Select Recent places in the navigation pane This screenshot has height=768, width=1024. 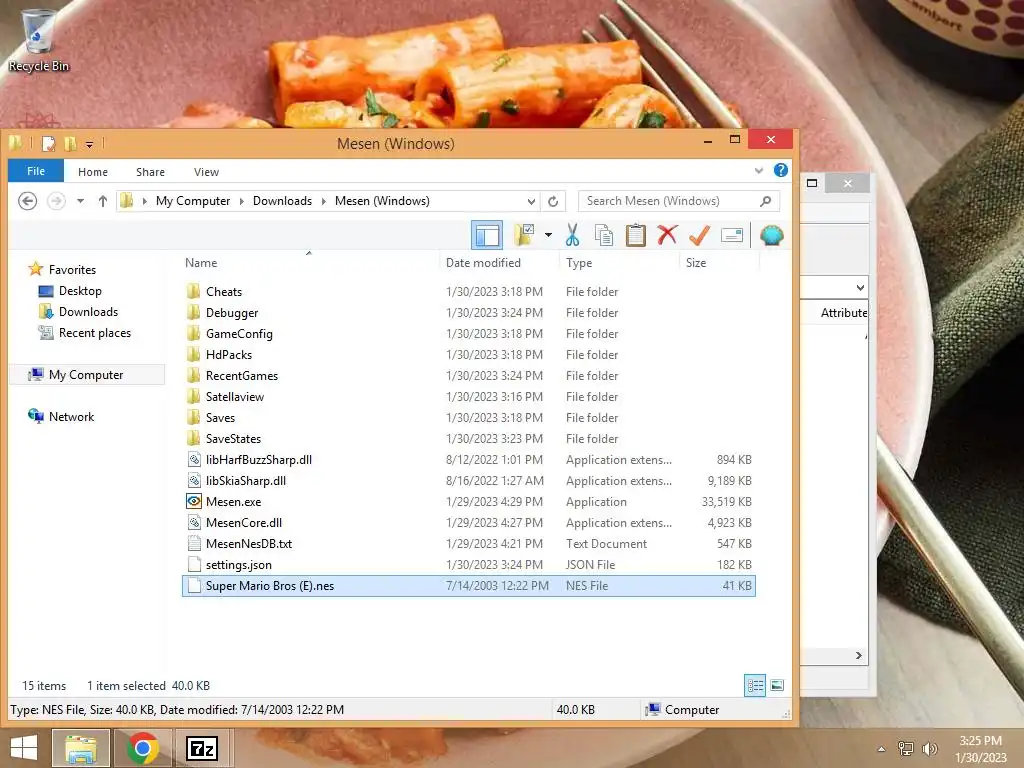[x=95, y=333]
